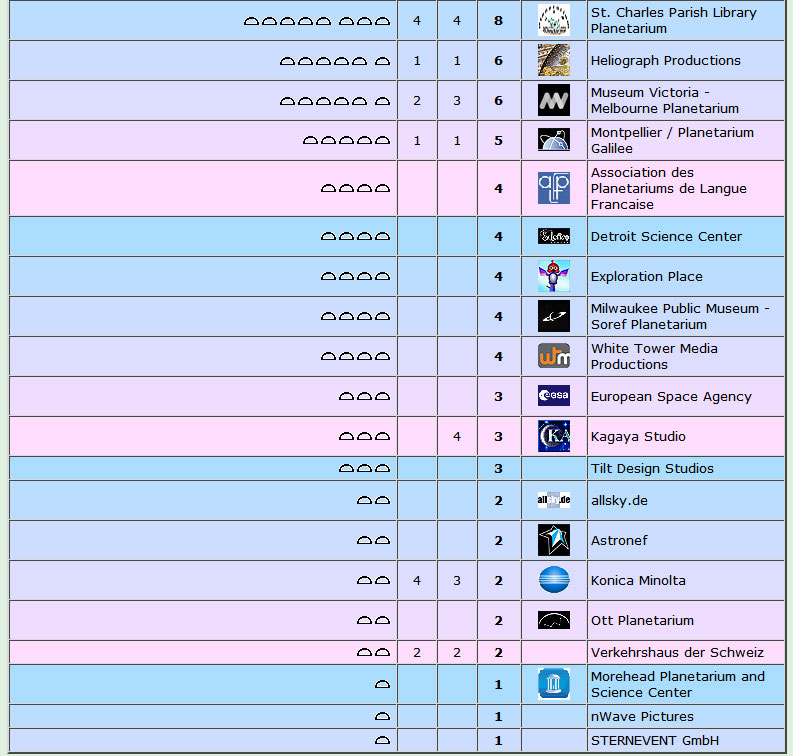Click the White Tower Media wtm logo
This screenshot has width=793, height=756.
click(554, 356)
